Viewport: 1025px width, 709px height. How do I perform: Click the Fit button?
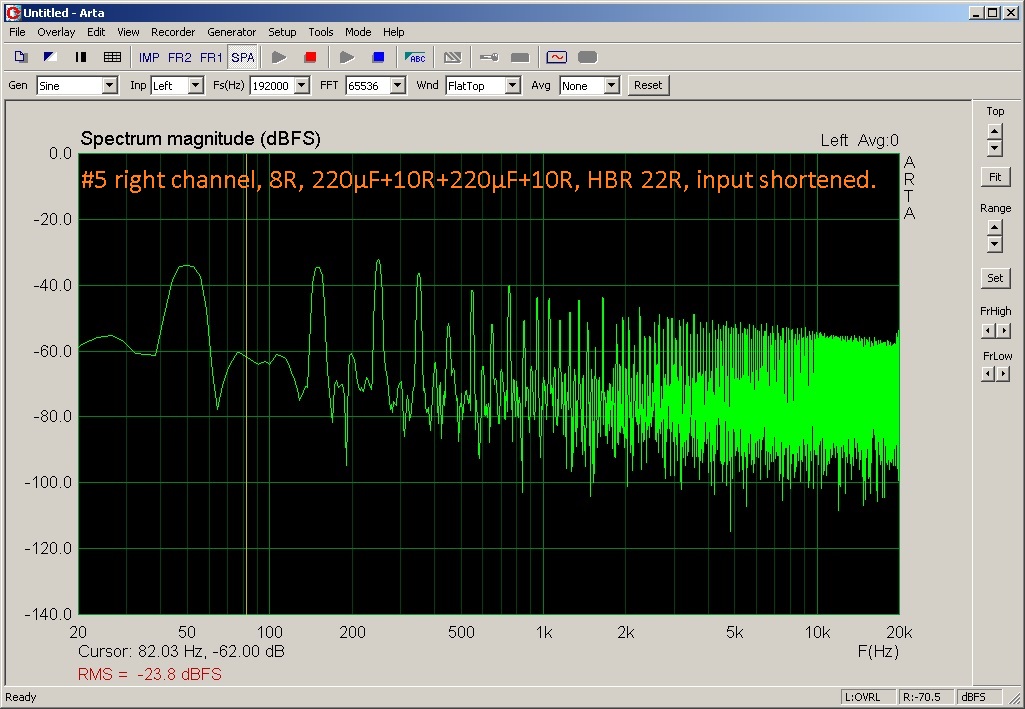[995, 177]
